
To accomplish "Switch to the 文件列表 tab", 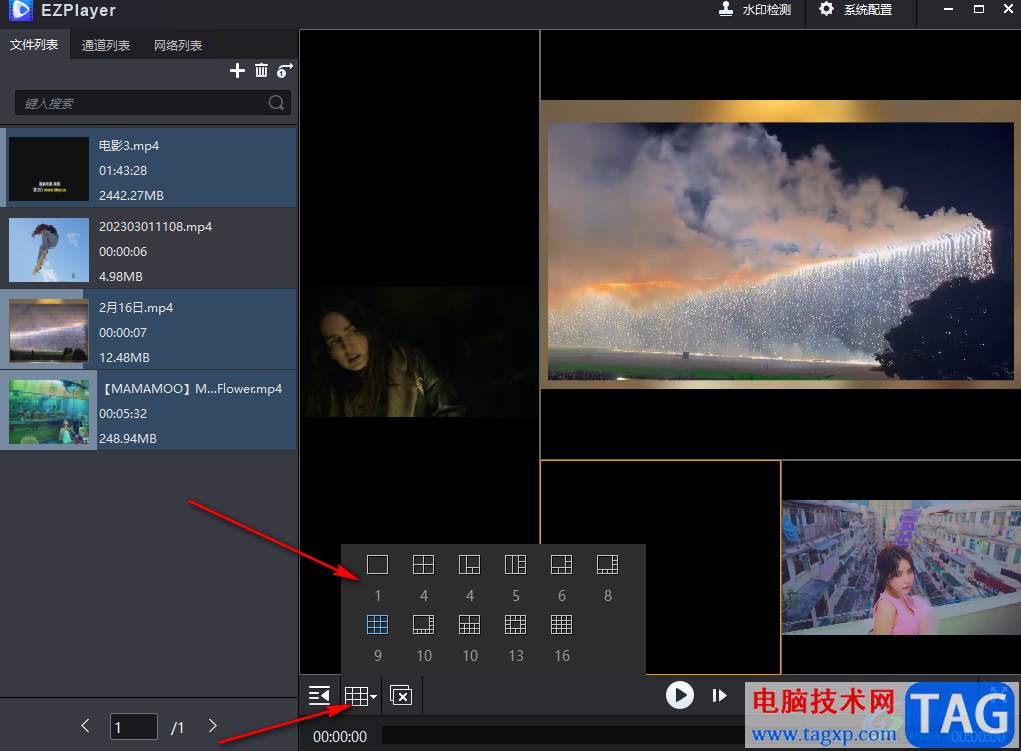I will click(34, 45).
